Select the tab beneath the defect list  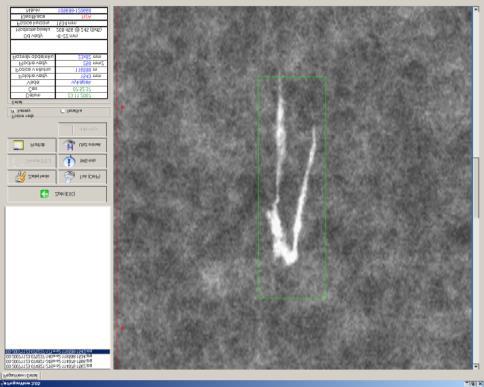[x=21, y=375]
